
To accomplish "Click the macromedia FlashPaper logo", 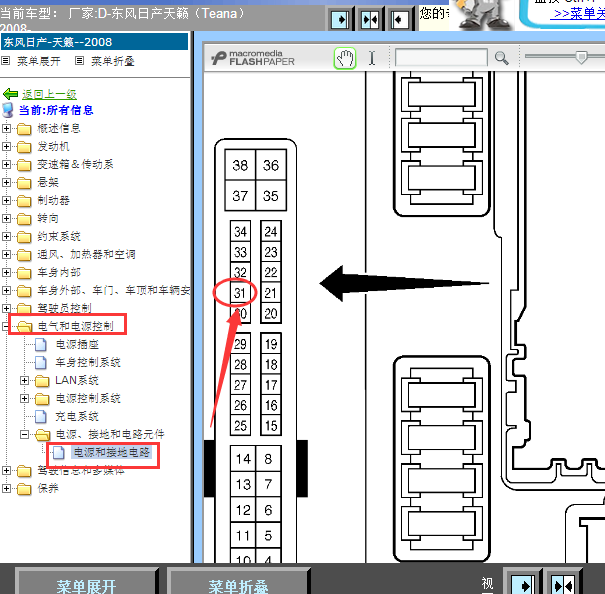I will click(x=253, y=58).
